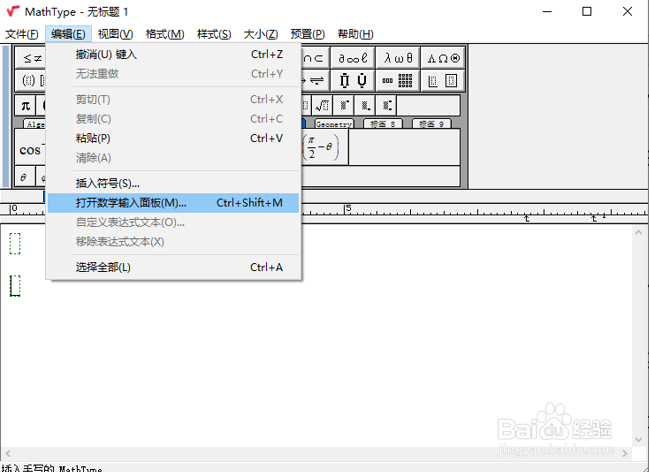Click the horizontal scrollbar right arrow
Screen dimensions: 649x472
tap(625, 453)
